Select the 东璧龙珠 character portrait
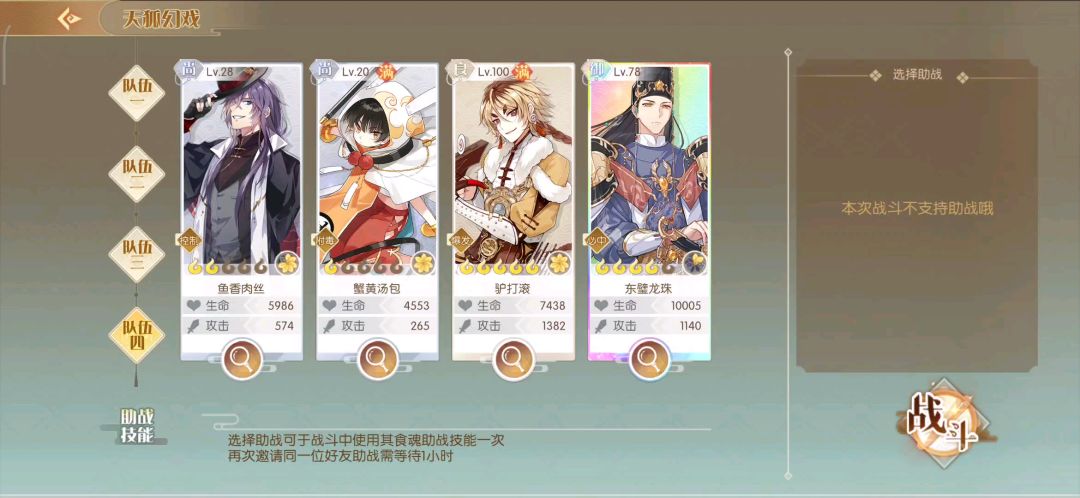This screenshot has height=498, width=1080. pyautogui.click(x=649, y=165)
